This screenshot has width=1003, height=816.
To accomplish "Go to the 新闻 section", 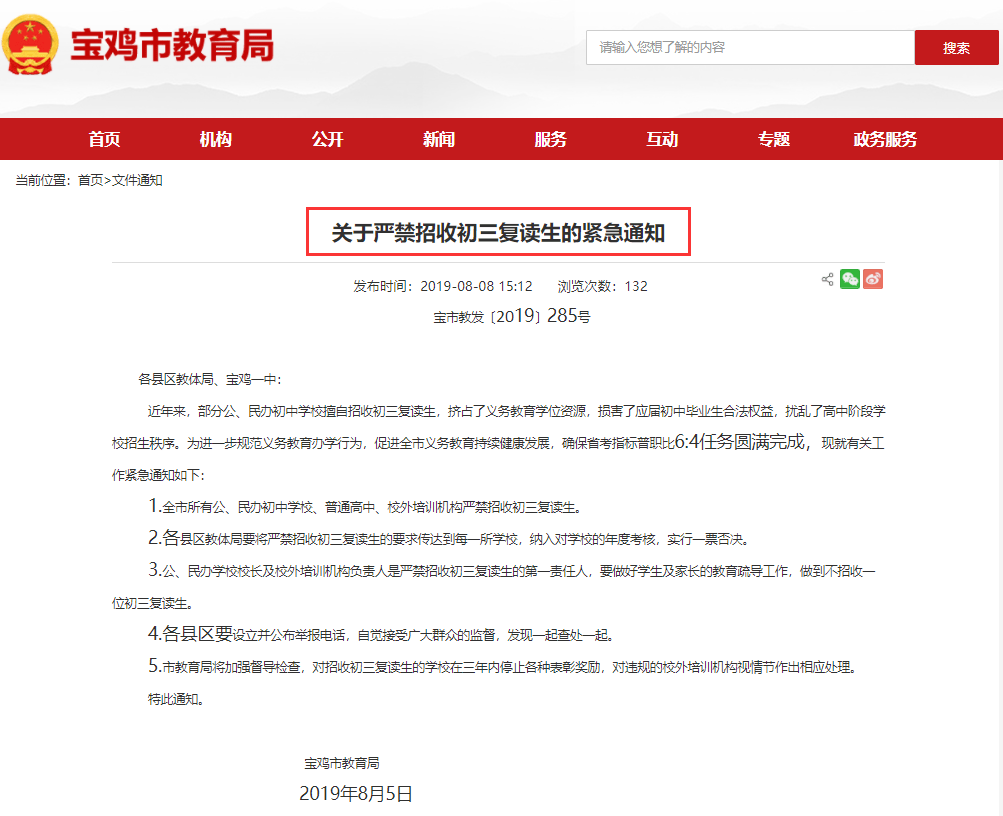I will pos(439,139).
